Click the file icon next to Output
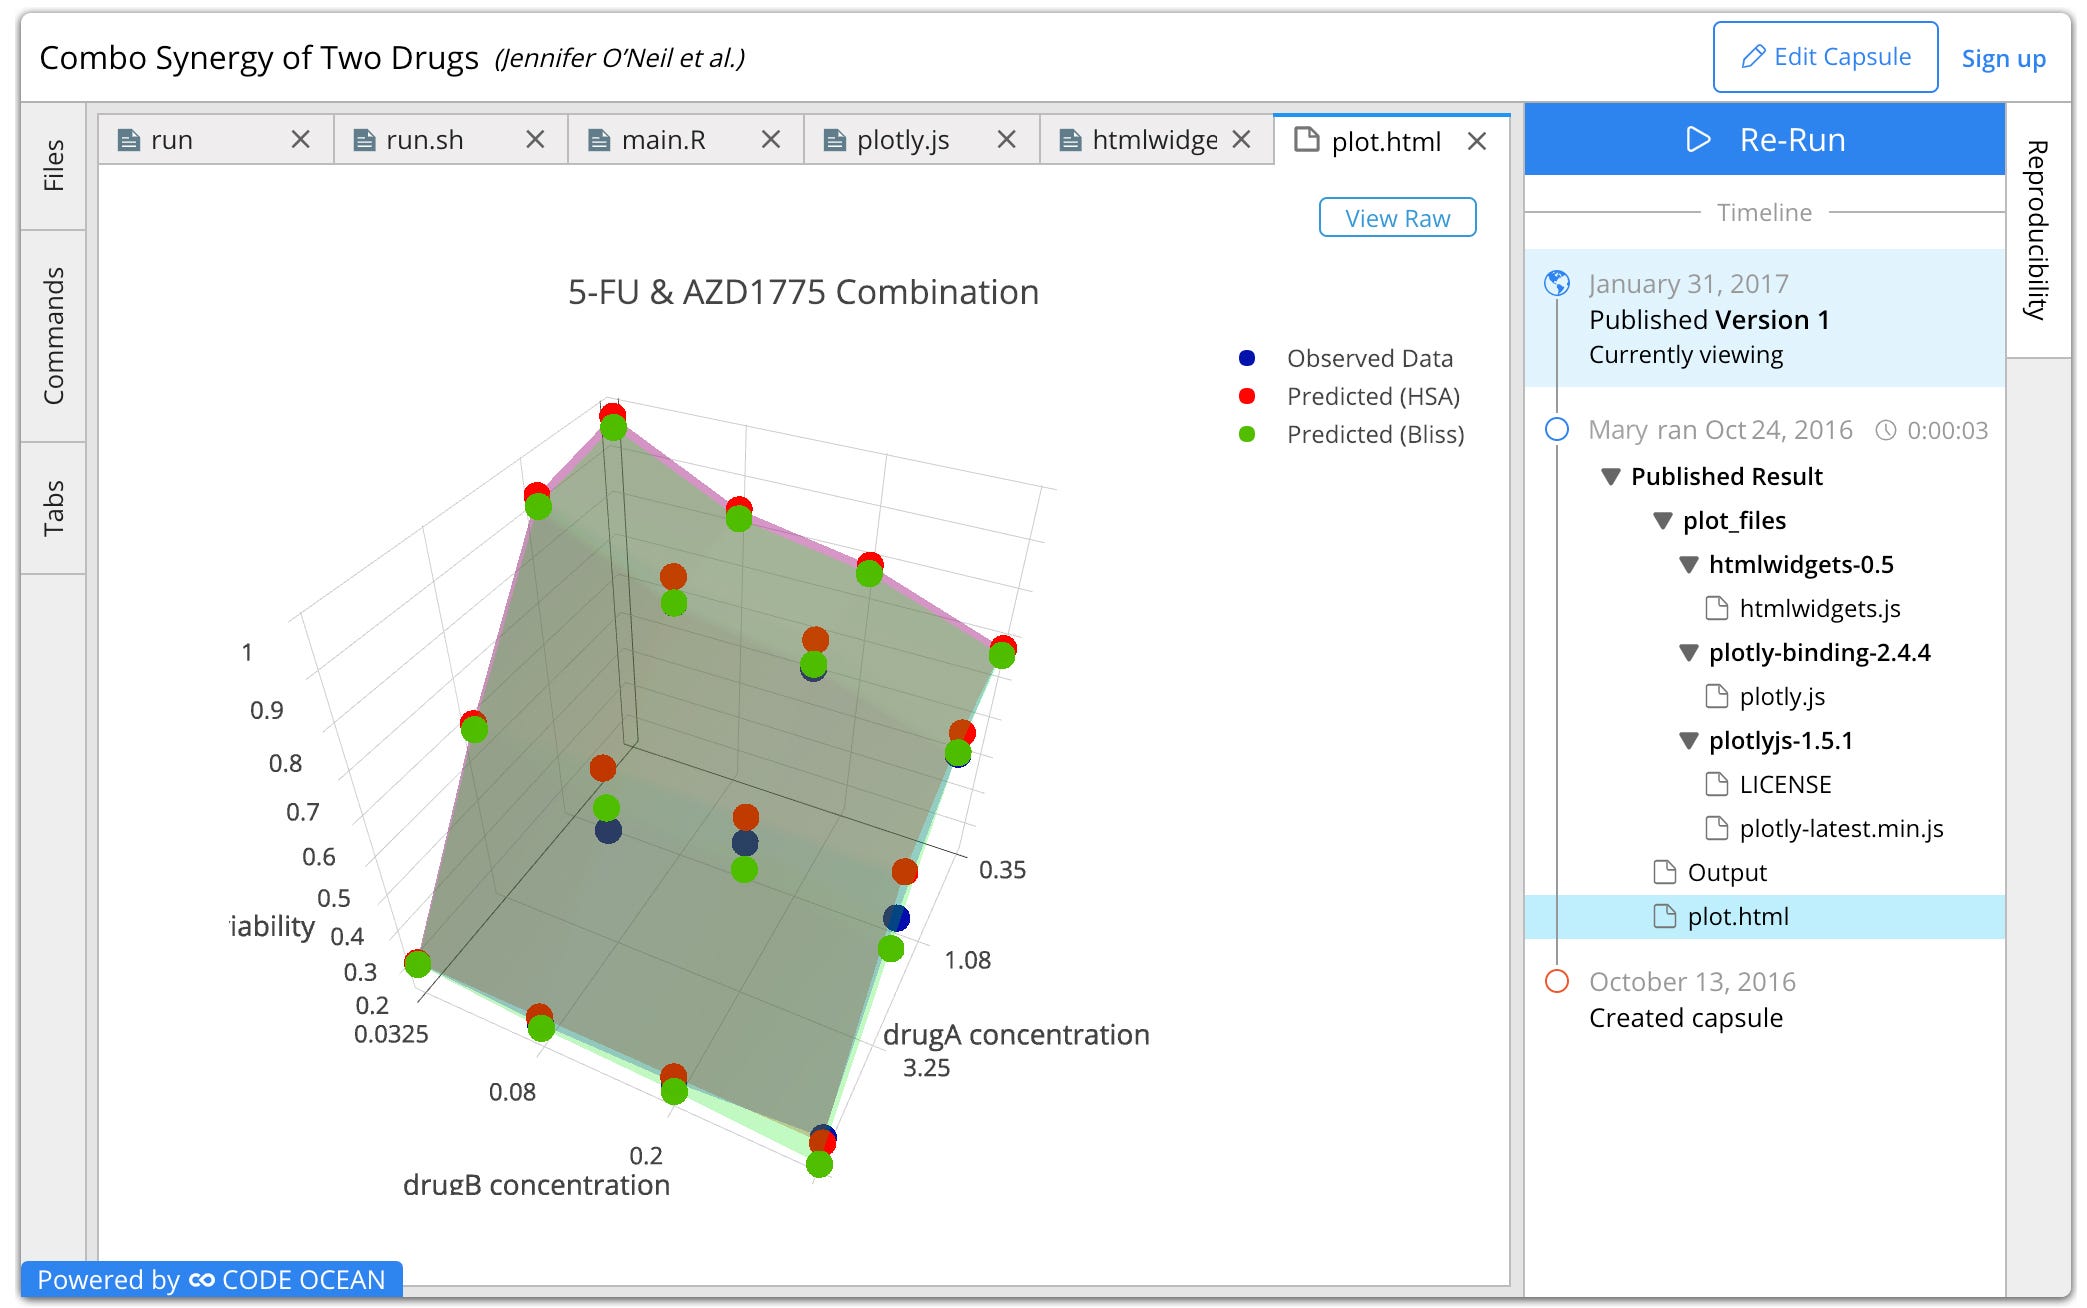The width and height of the screenshot is (2087, 1308). click(x=1664, y=872)
